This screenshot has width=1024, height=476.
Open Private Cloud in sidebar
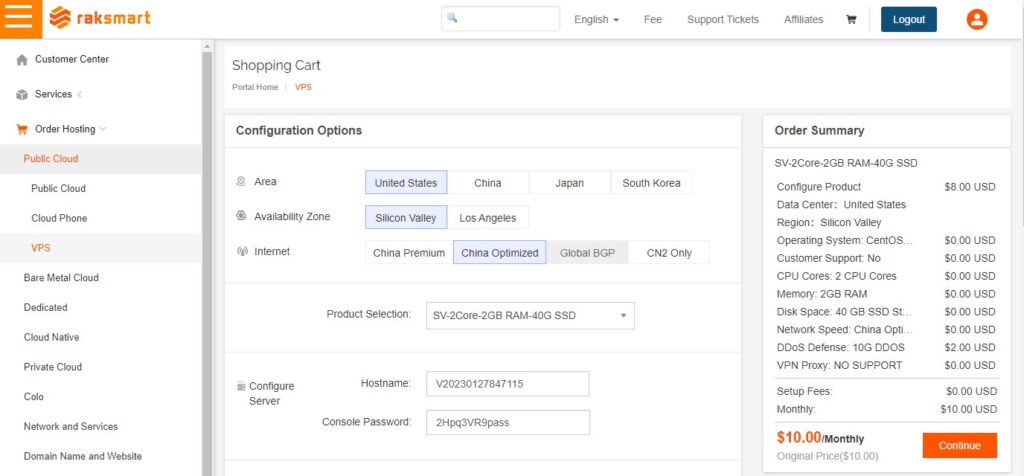click(x=52, y=367)
